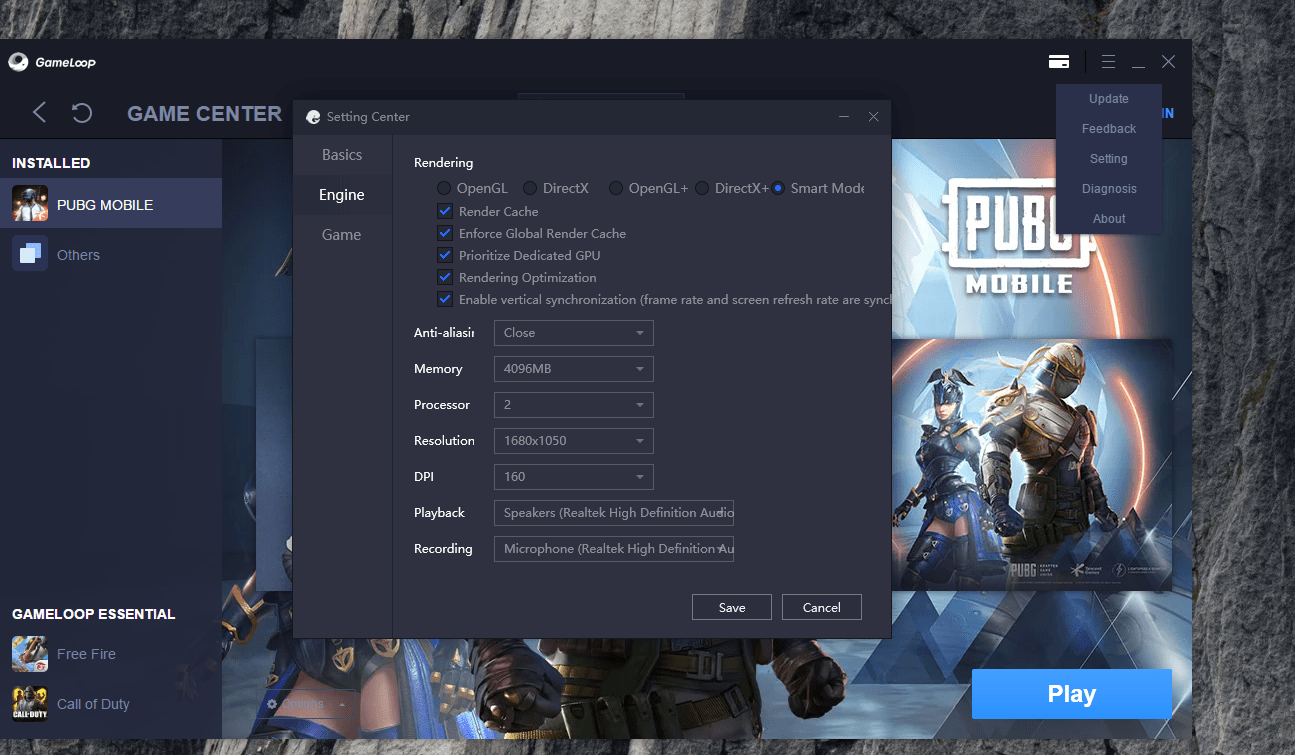
Task: Click the "GAMELOOP ESSENTIAL" sidebar heading
Action: [94, 614]
